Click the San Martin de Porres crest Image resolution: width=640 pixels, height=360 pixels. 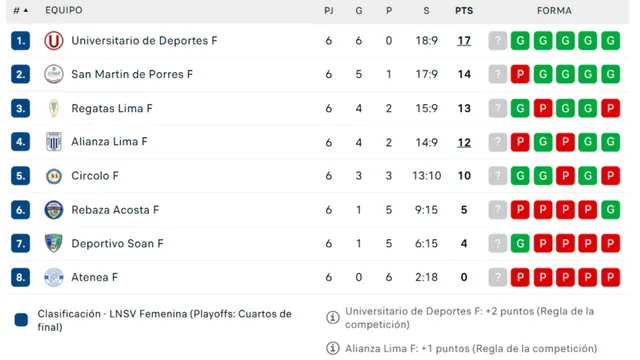tap(53, 74)
